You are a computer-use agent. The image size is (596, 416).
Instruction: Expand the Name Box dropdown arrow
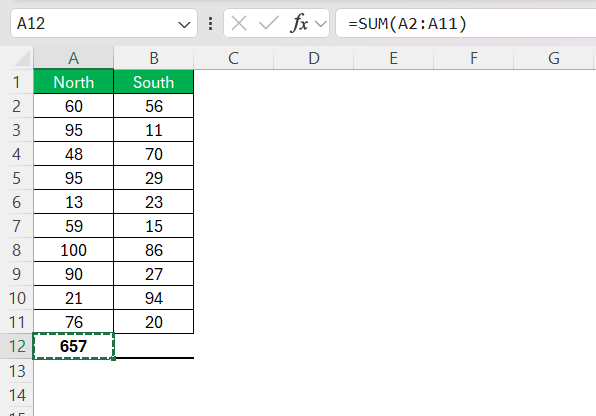click(184, 25)
